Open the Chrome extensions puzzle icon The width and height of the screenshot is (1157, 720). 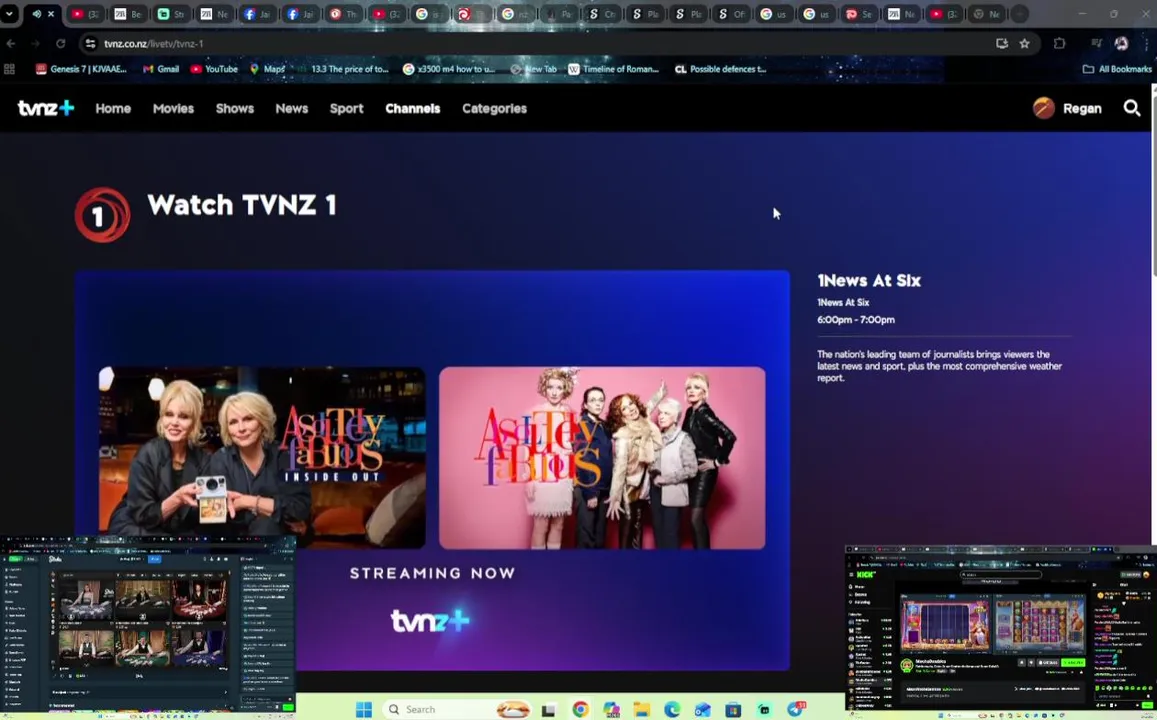[1060, 44]
